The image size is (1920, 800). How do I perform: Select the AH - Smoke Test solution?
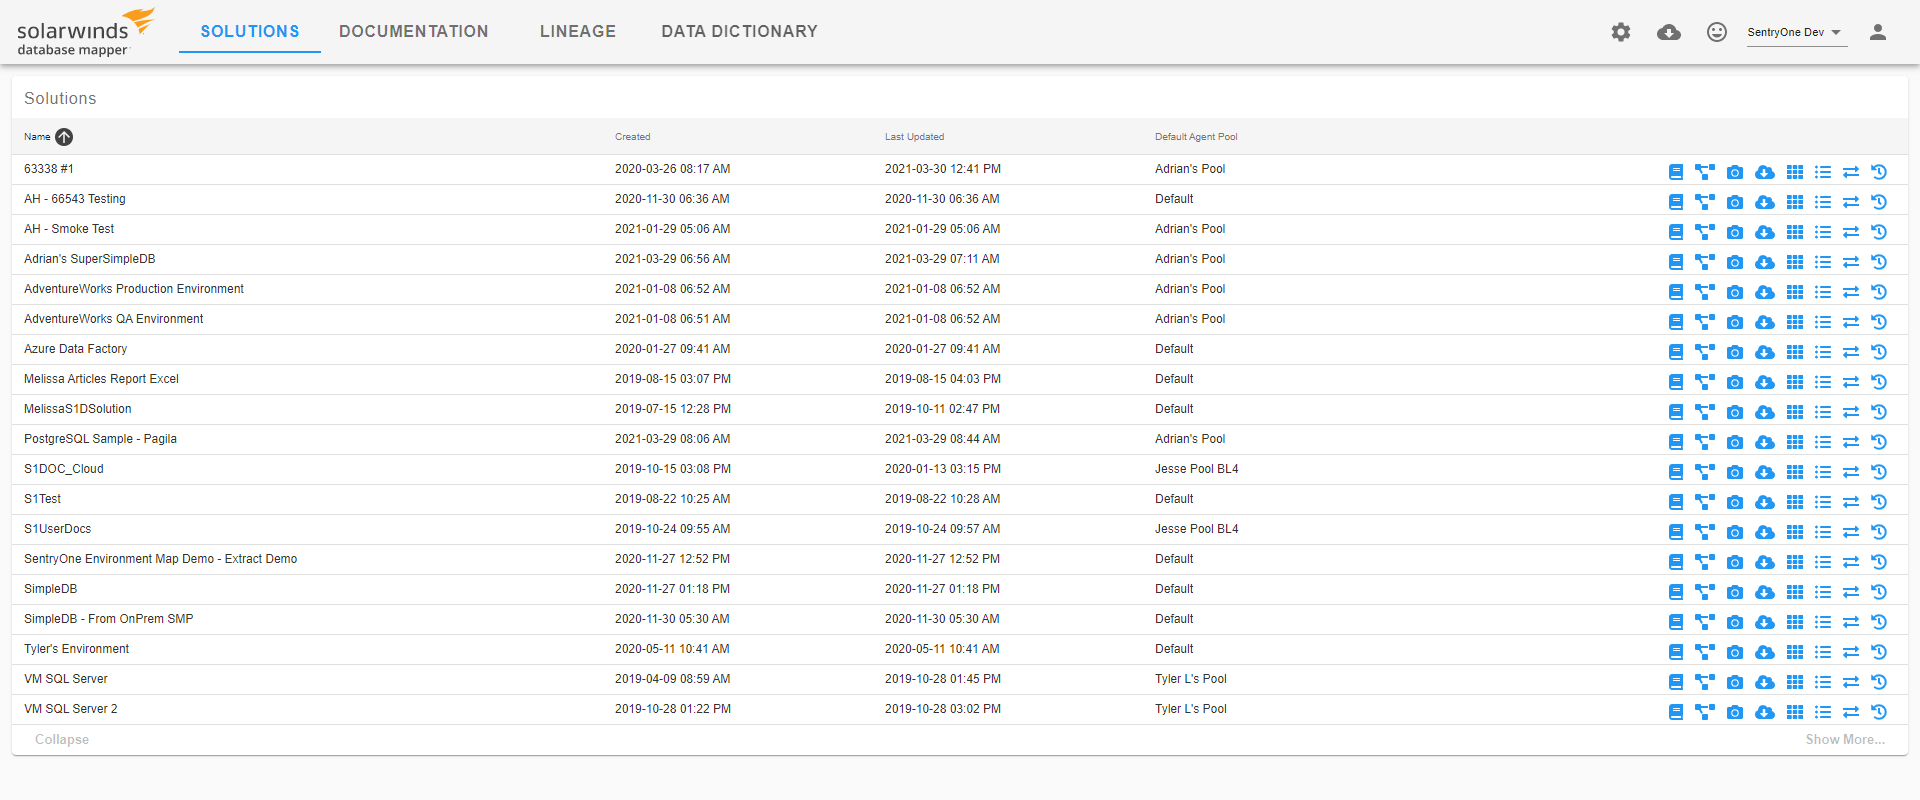coord(69,229)
